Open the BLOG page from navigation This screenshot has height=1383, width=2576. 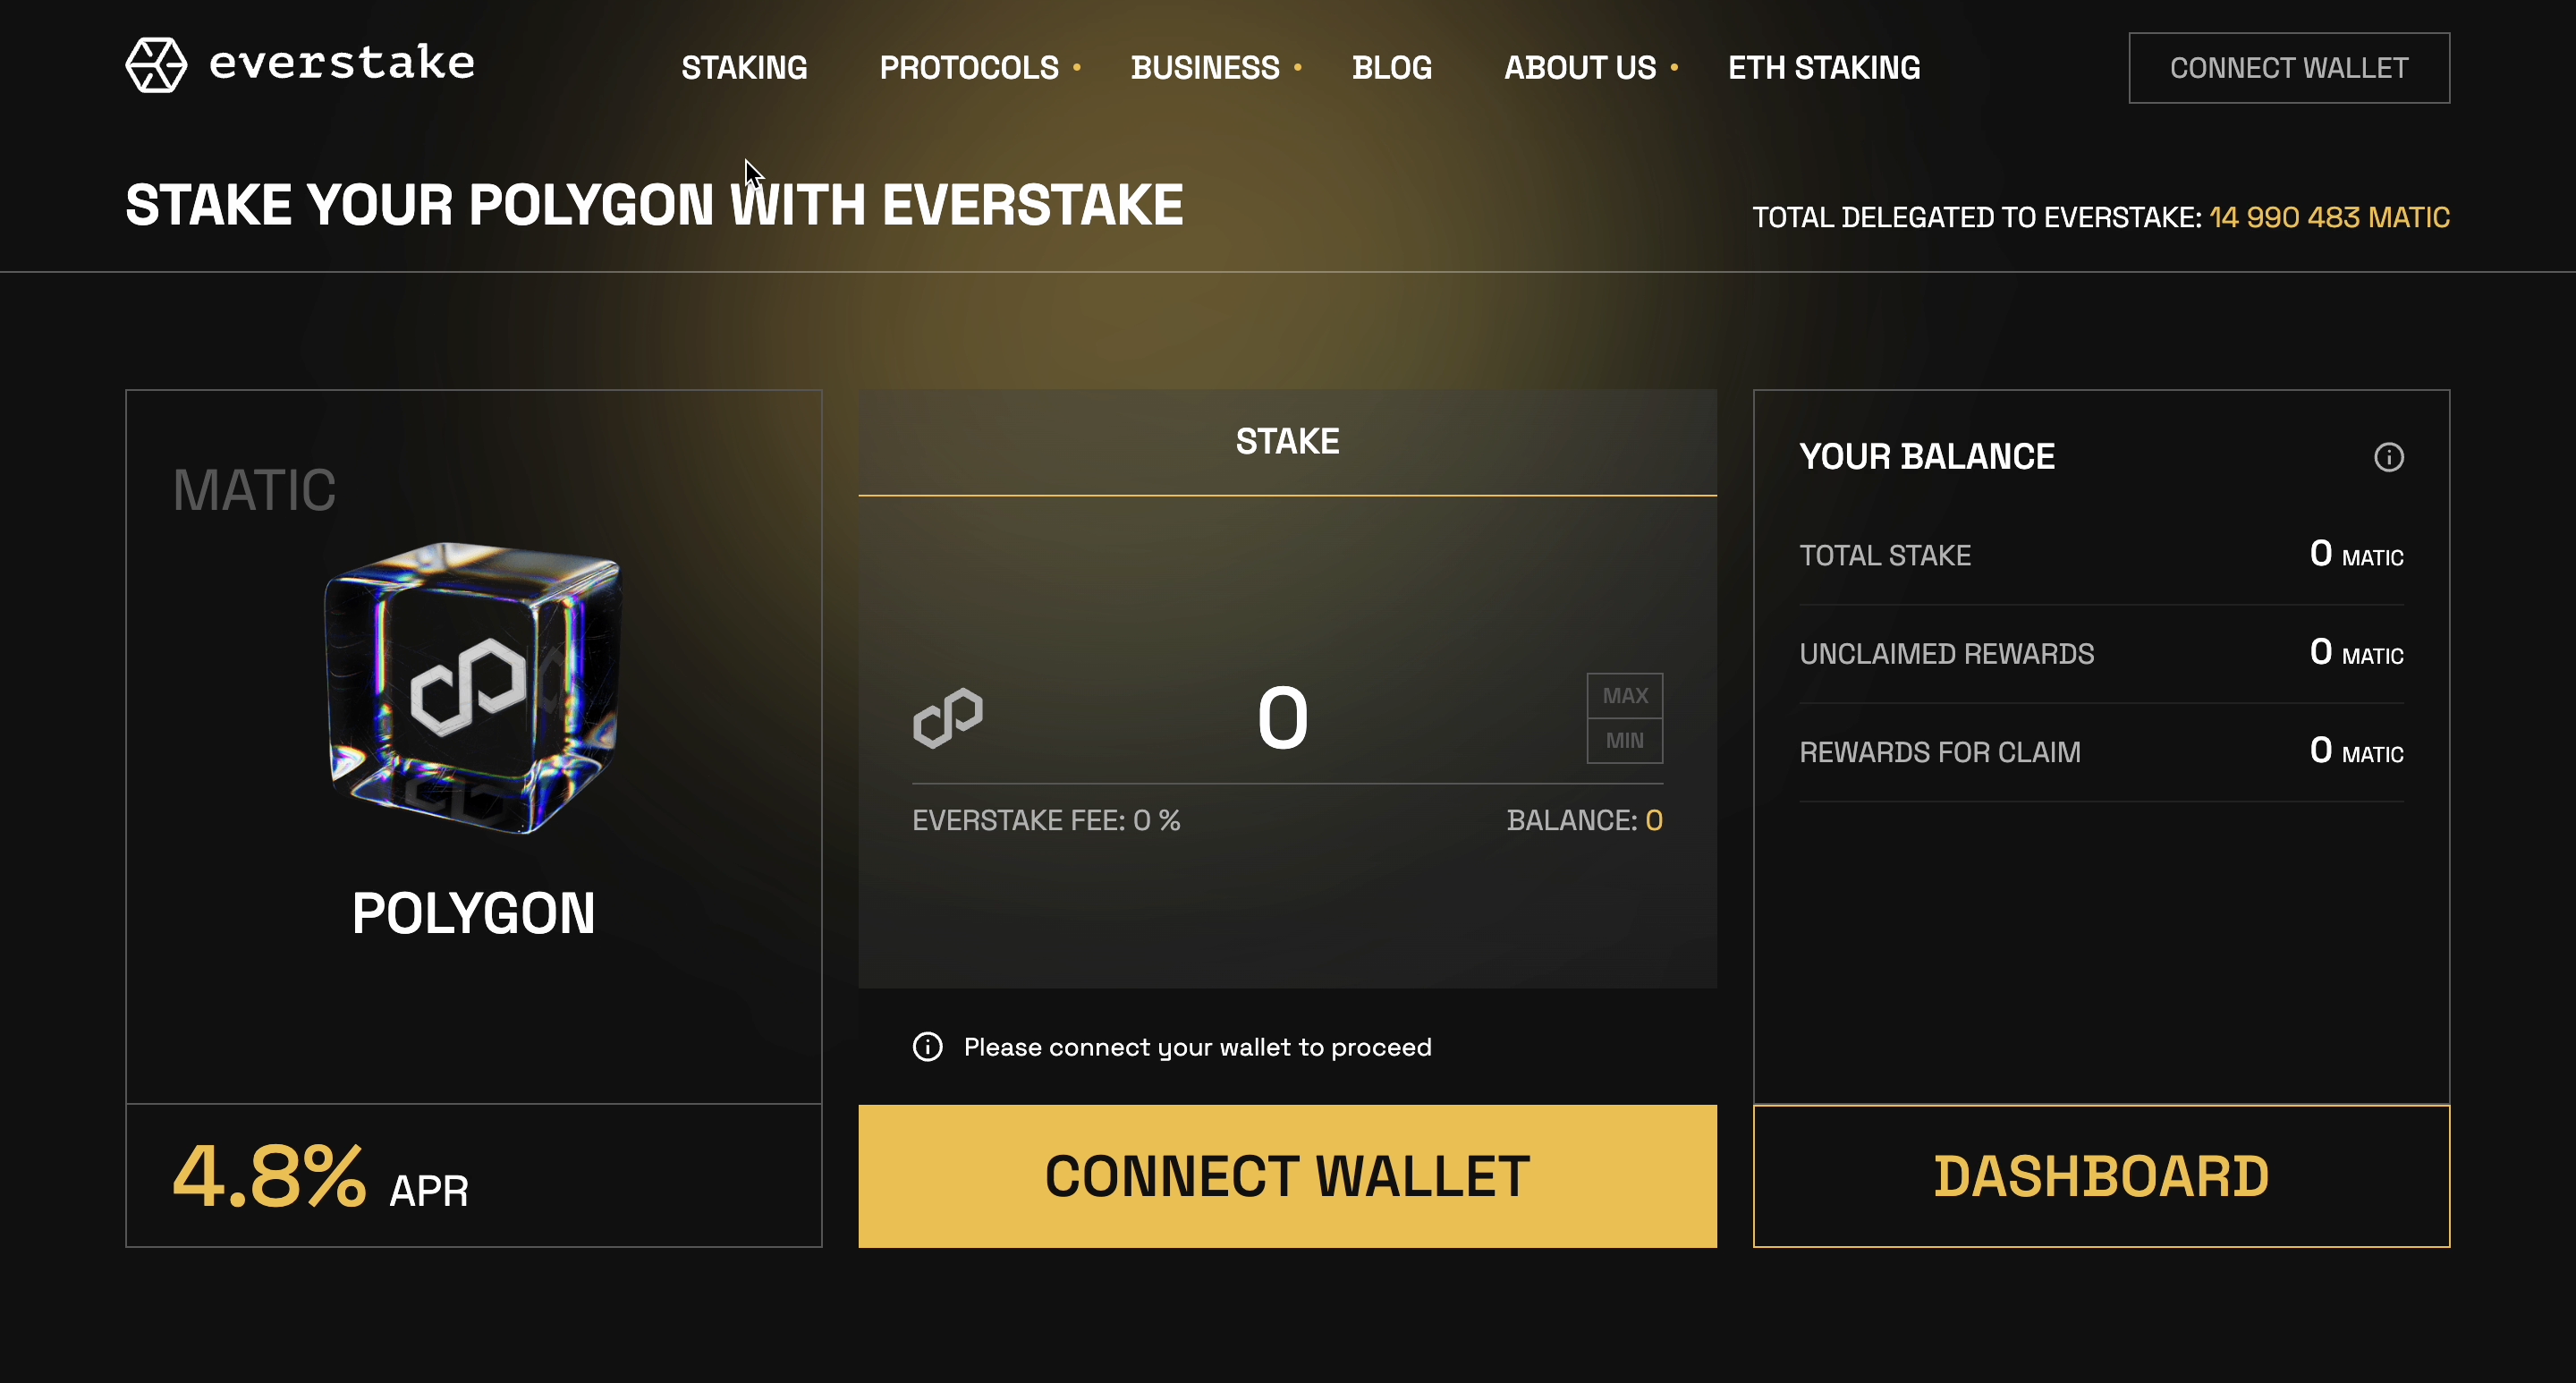coord(1392,67)
